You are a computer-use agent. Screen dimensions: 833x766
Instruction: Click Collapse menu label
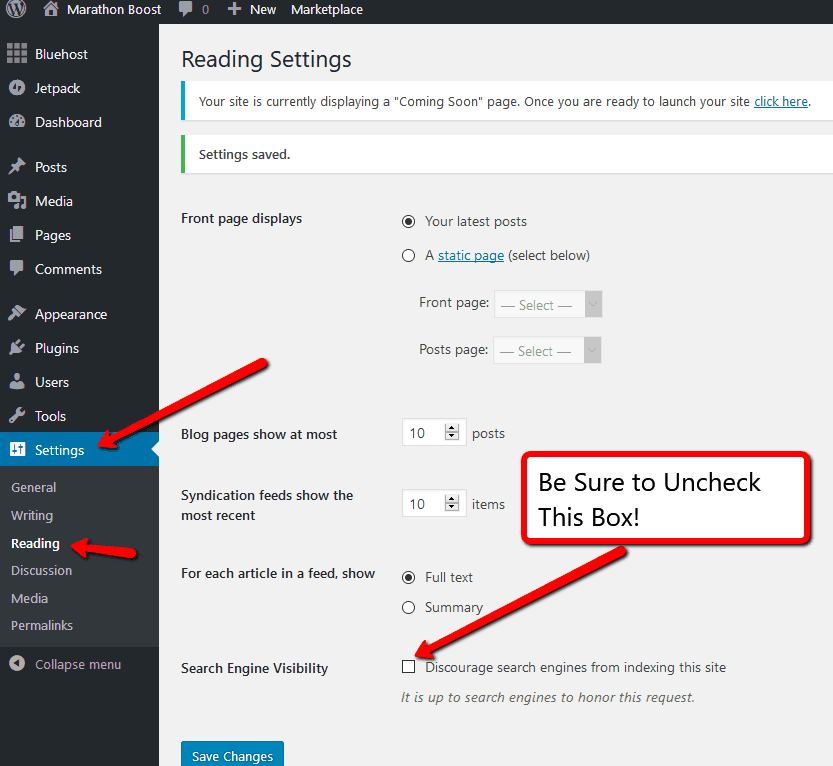(x=78, y=665)
